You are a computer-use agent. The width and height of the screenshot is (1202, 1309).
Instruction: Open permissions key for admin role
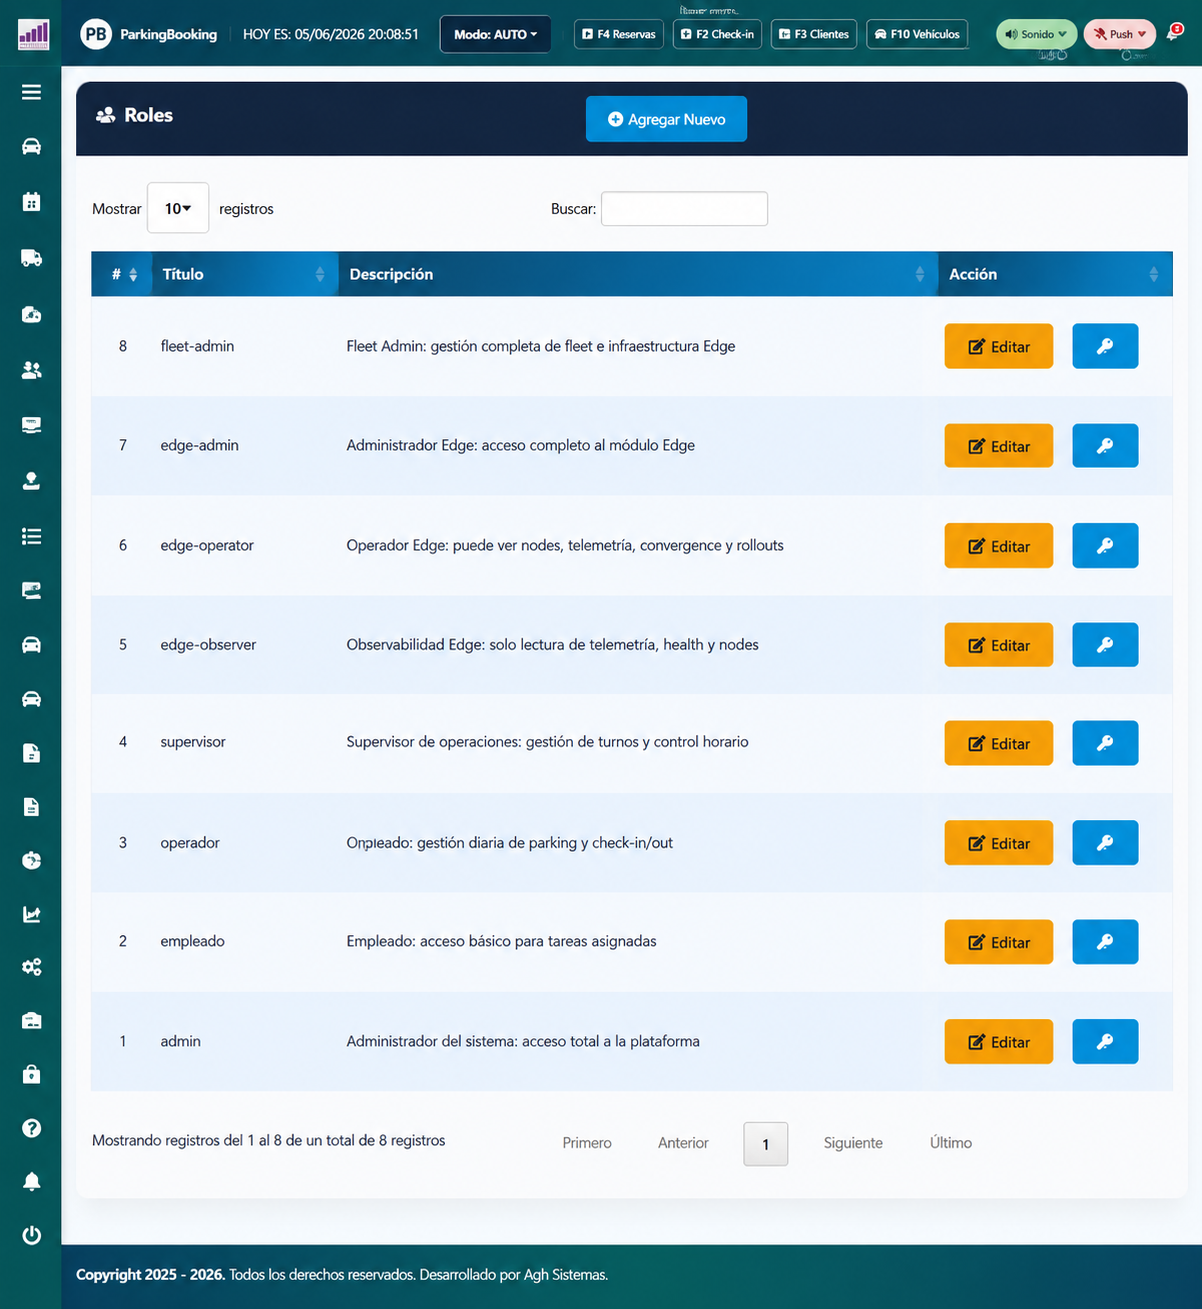coord(1105,1041)
